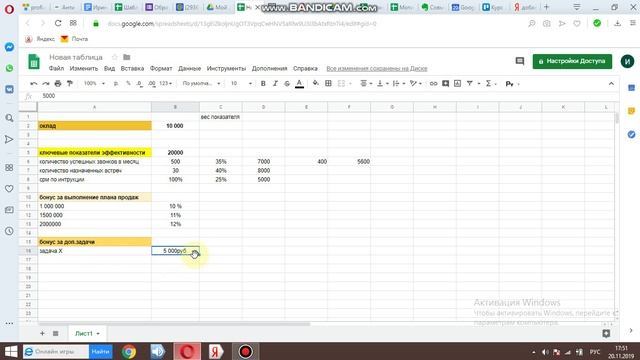
Task: Open font family dropdown
Action: [x=201, y=84]
